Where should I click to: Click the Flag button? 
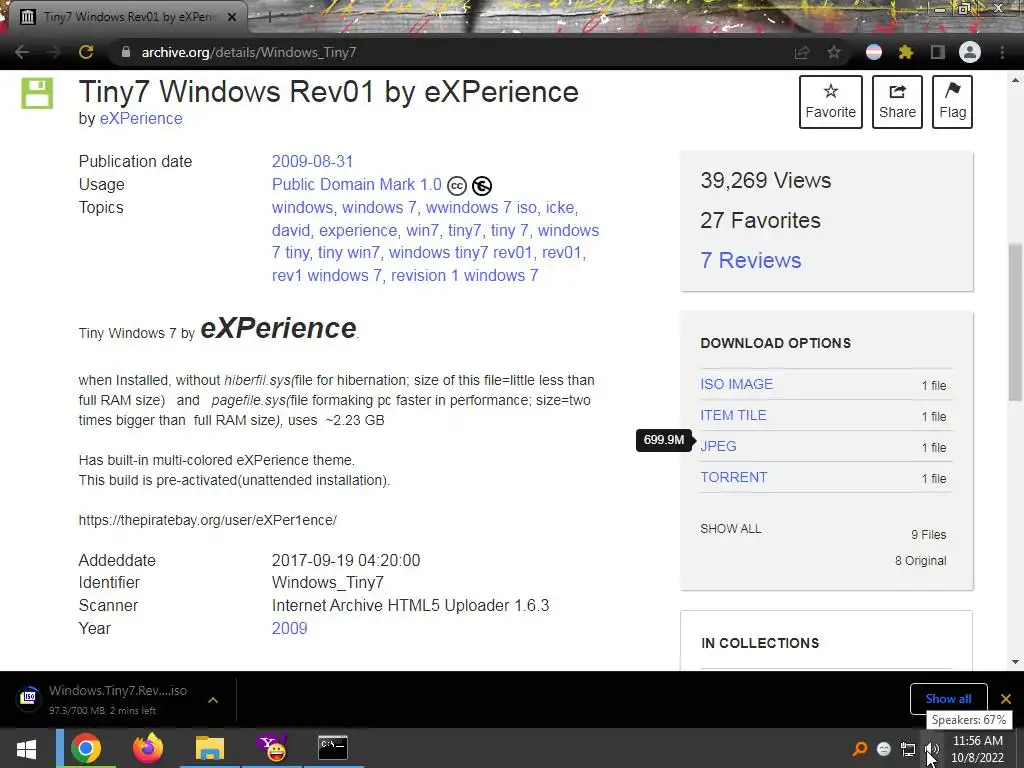tap(952, 102)
